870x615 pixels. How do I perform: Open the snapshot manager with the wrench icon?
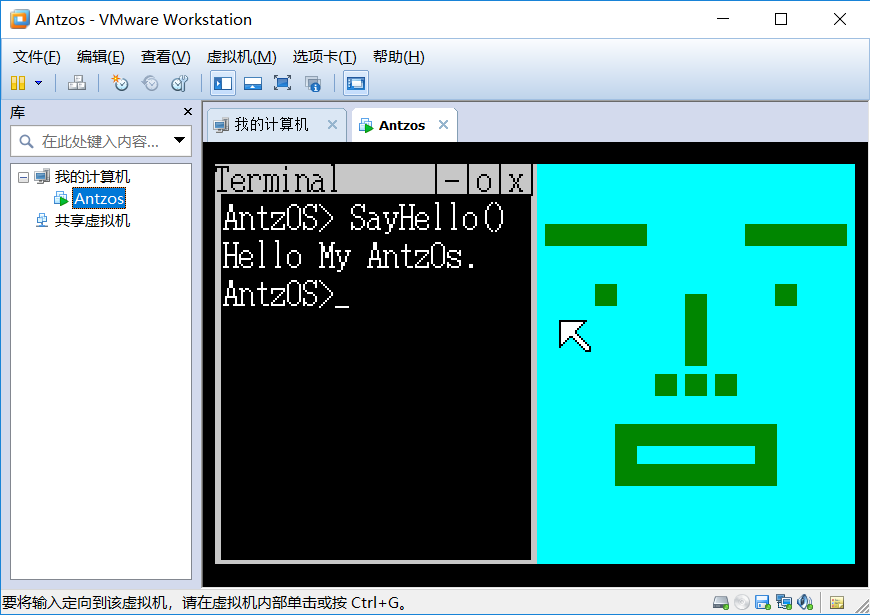click(x=180, y=83)
